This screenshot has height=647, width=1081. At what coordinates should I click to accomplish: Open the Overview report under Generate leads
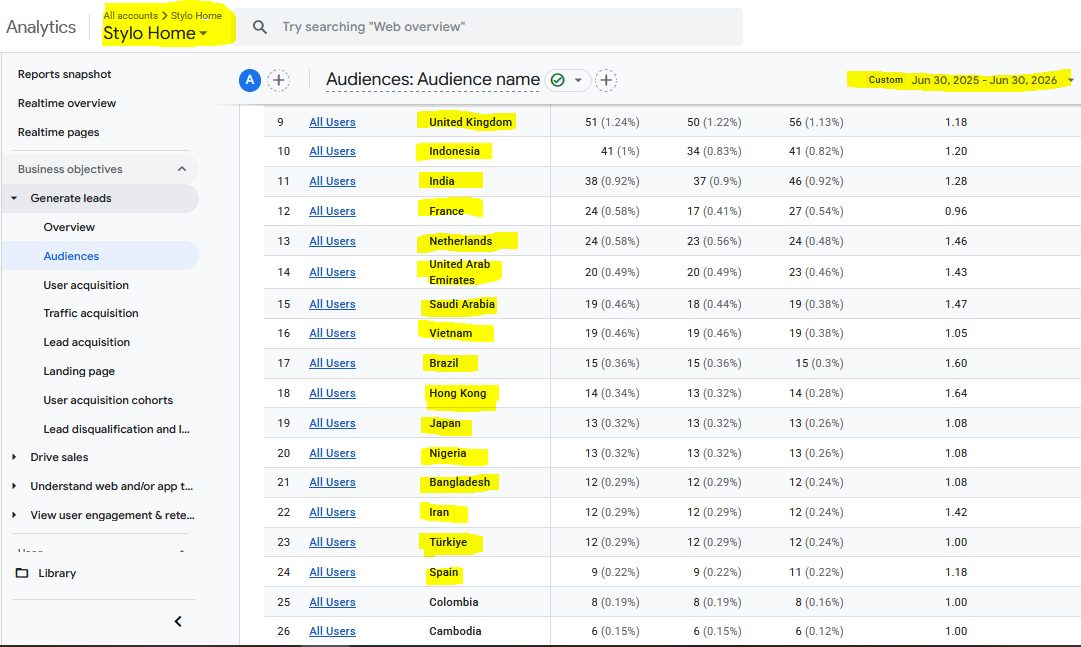[69, 227]
